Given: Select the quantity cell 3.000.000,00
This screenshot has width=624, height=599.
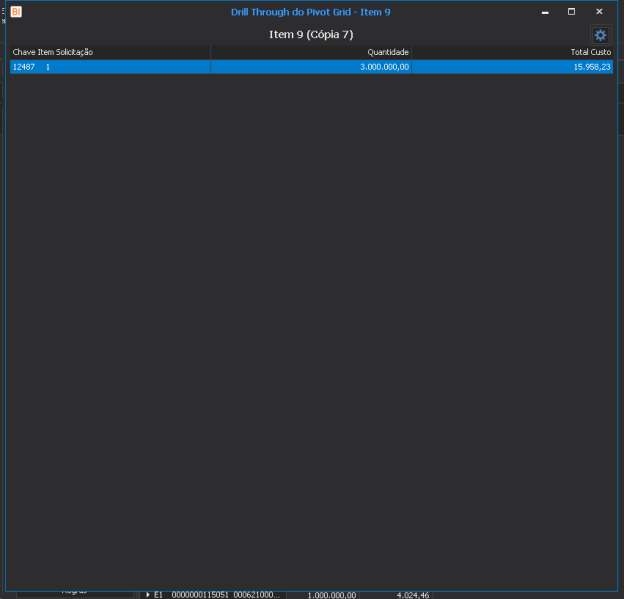Looking at the screenshot, I should point(311,67).
